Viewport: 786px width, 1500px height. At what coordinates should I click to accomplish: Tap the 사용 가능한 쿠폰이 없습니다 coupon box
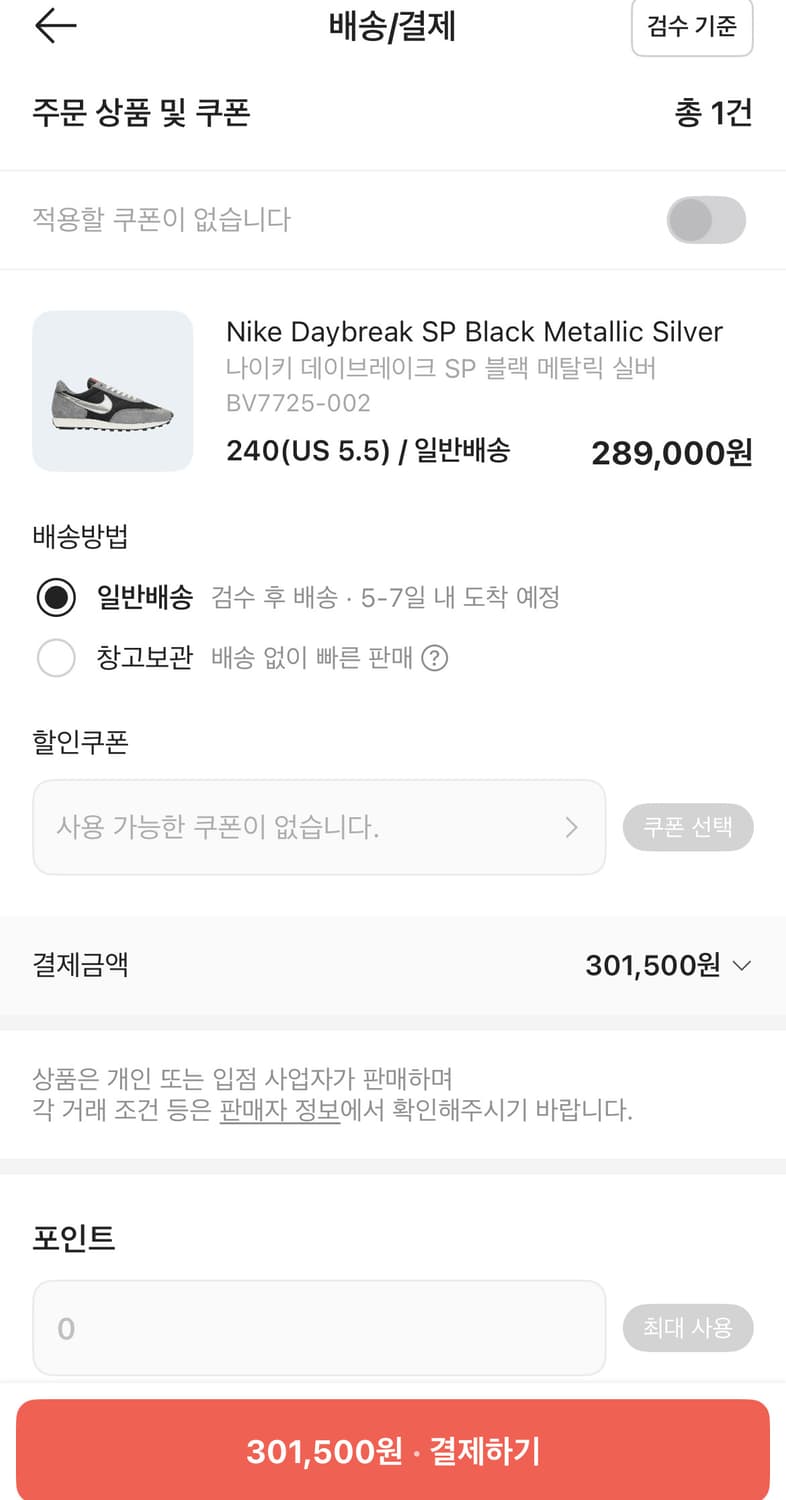click(x=300, y=827)
